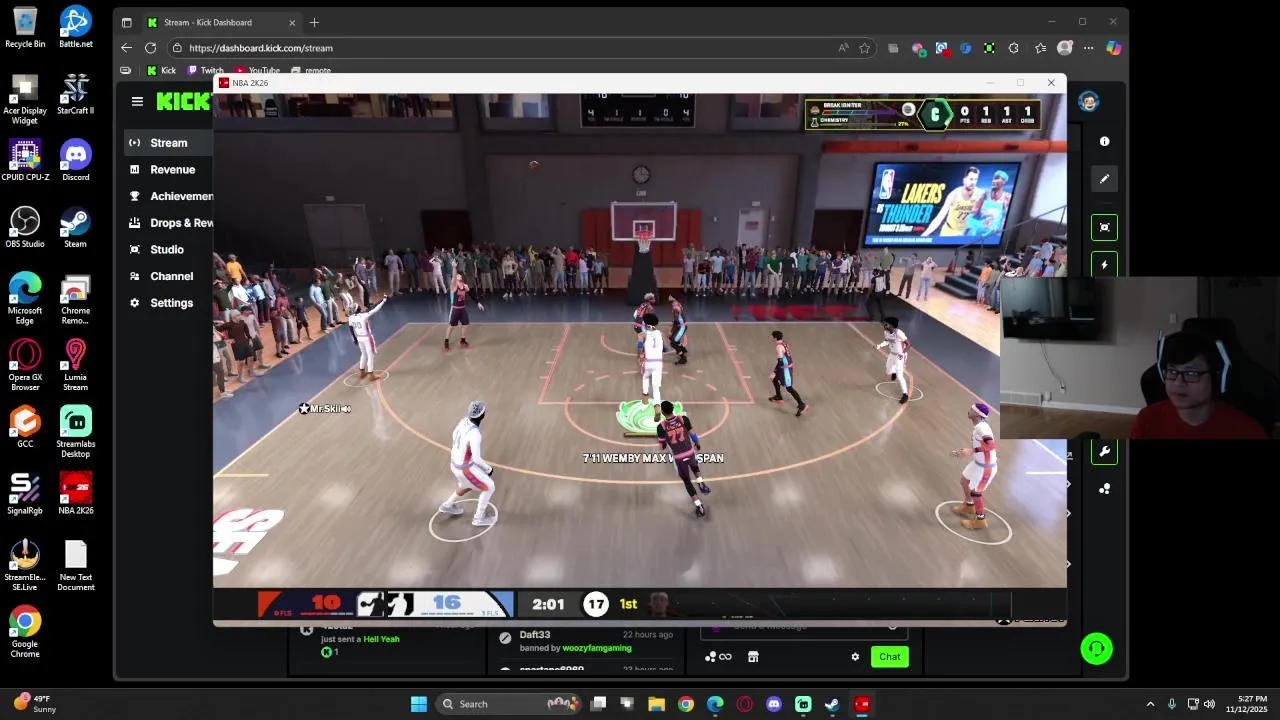1280x720 pixels.
Task: Send message with green Chat button
Action: (890, 657)
